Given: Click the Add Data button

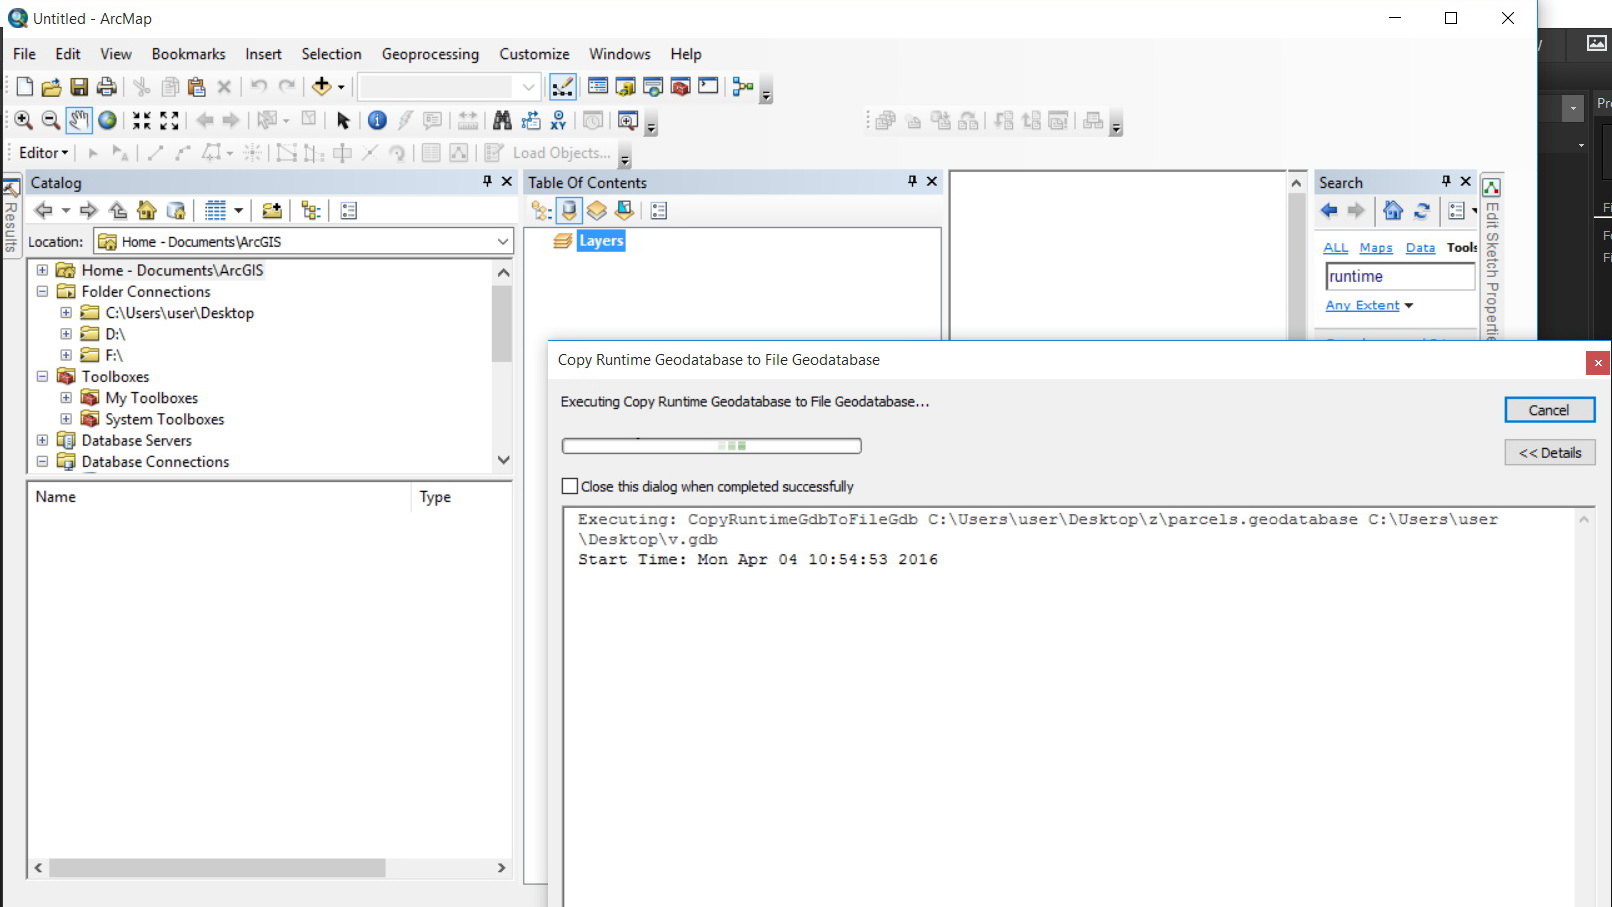Looking at the screenshot, I should tap(321, 87).
